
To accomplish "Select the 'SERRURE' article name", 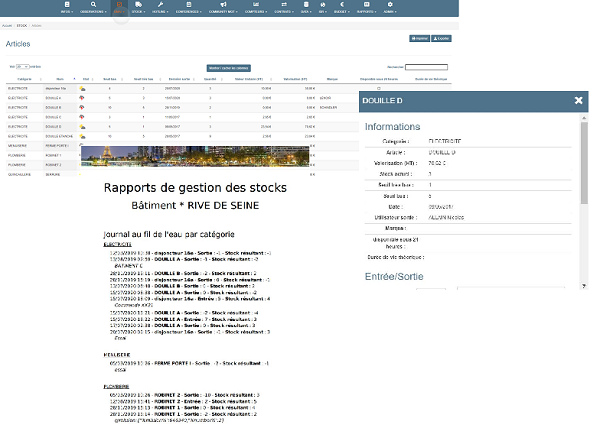I will [x=53, y=175].
